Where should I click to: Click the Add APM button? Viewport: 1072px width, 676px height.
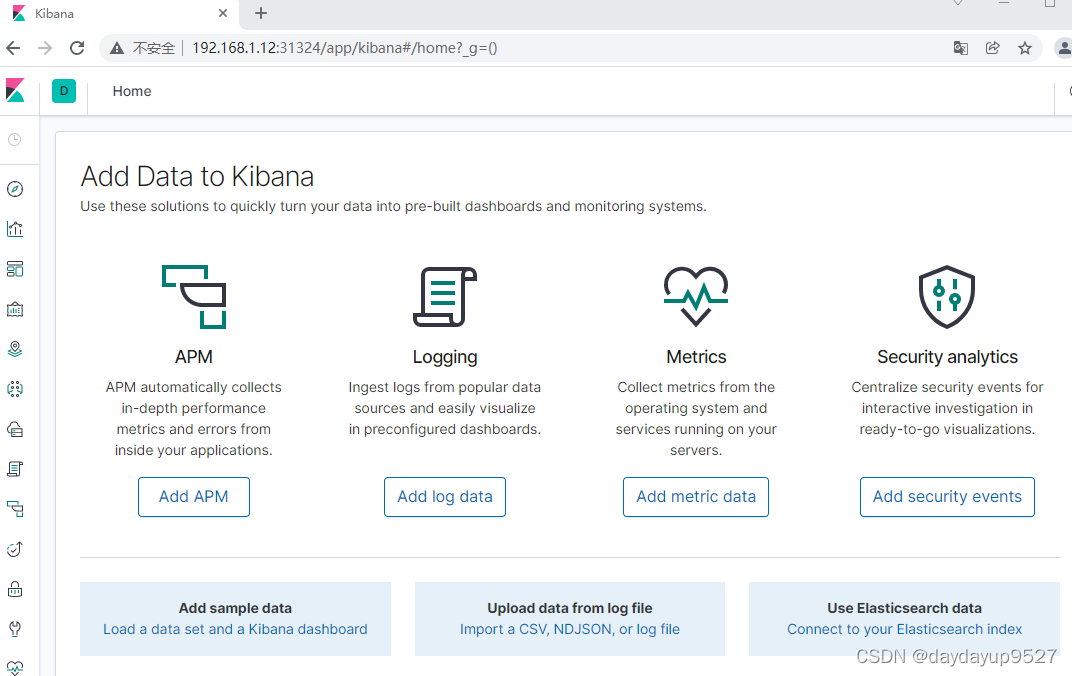[193, 497]
